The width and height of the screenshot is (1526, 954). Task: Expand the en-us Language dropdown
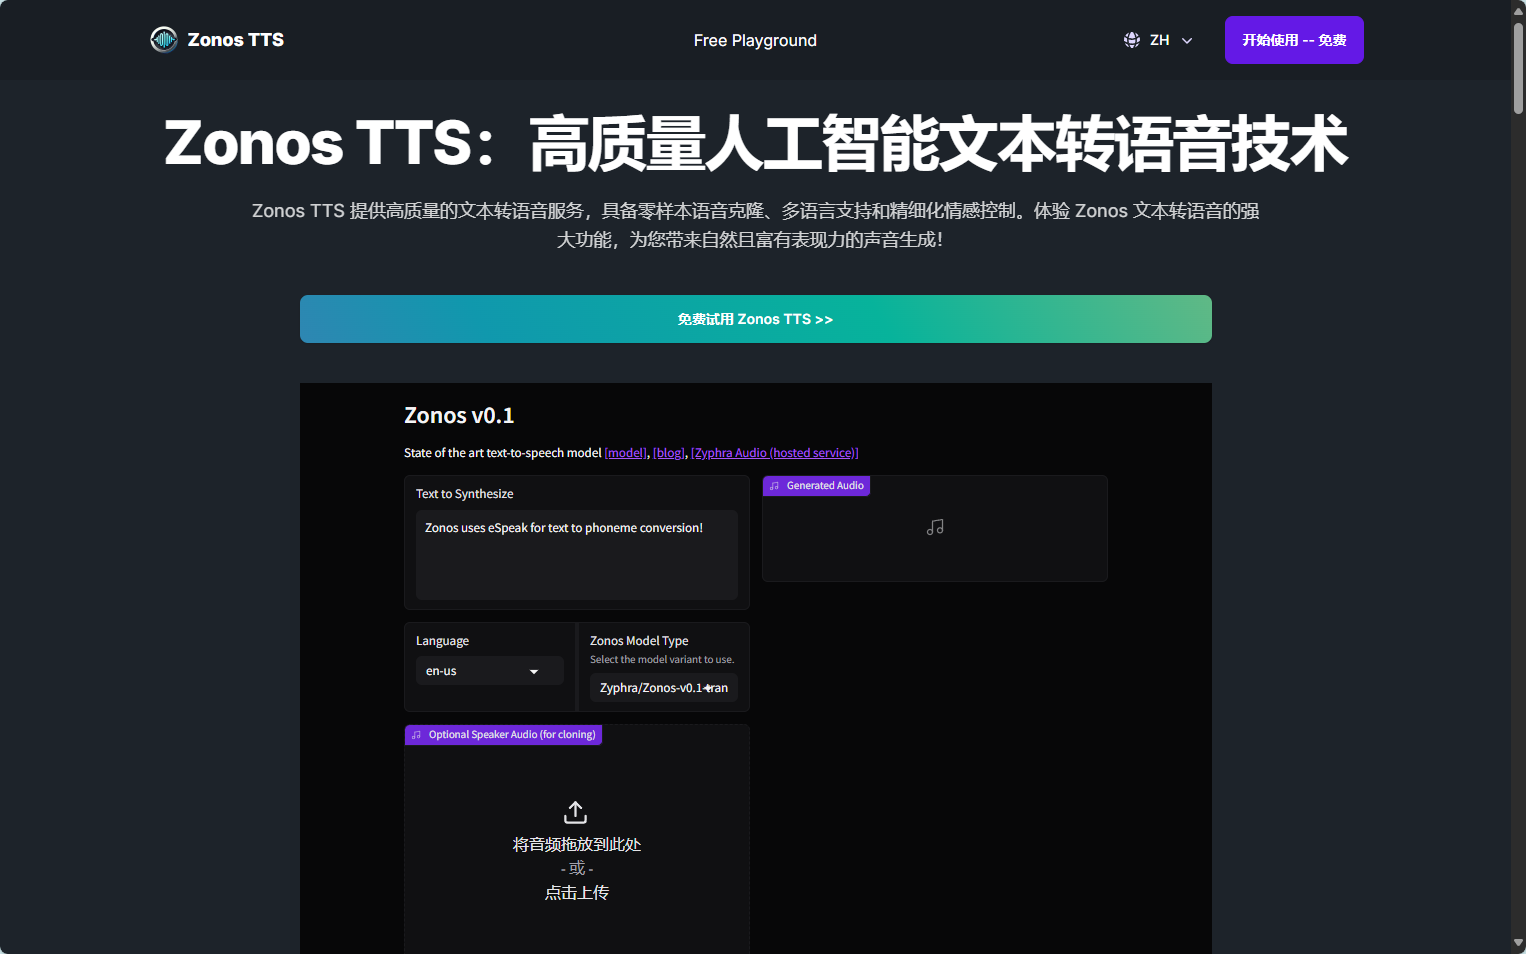490,671
